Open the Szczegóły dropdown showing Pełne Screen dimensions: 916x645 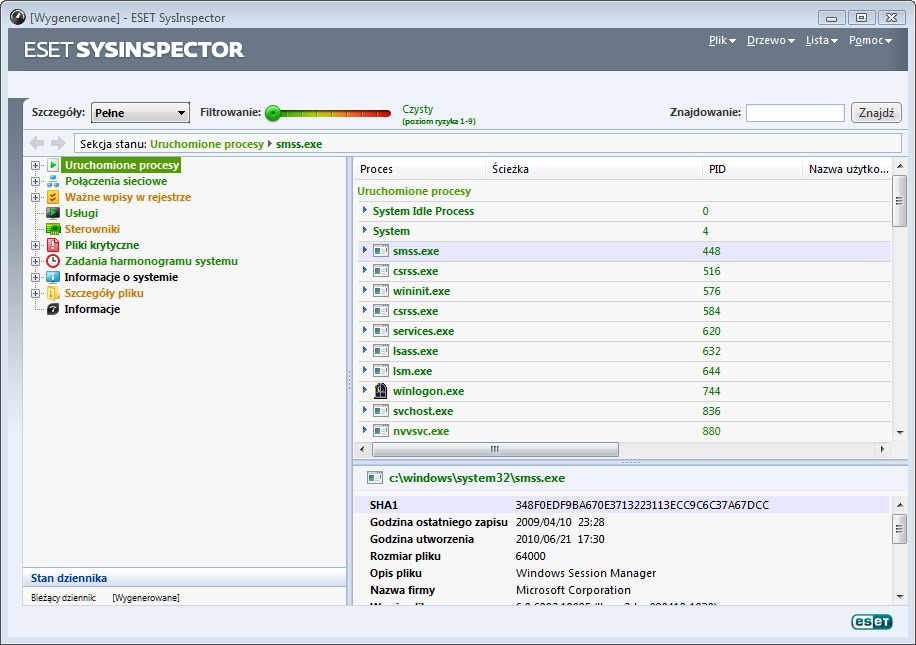pyautogui.click(x=140, y=113)
